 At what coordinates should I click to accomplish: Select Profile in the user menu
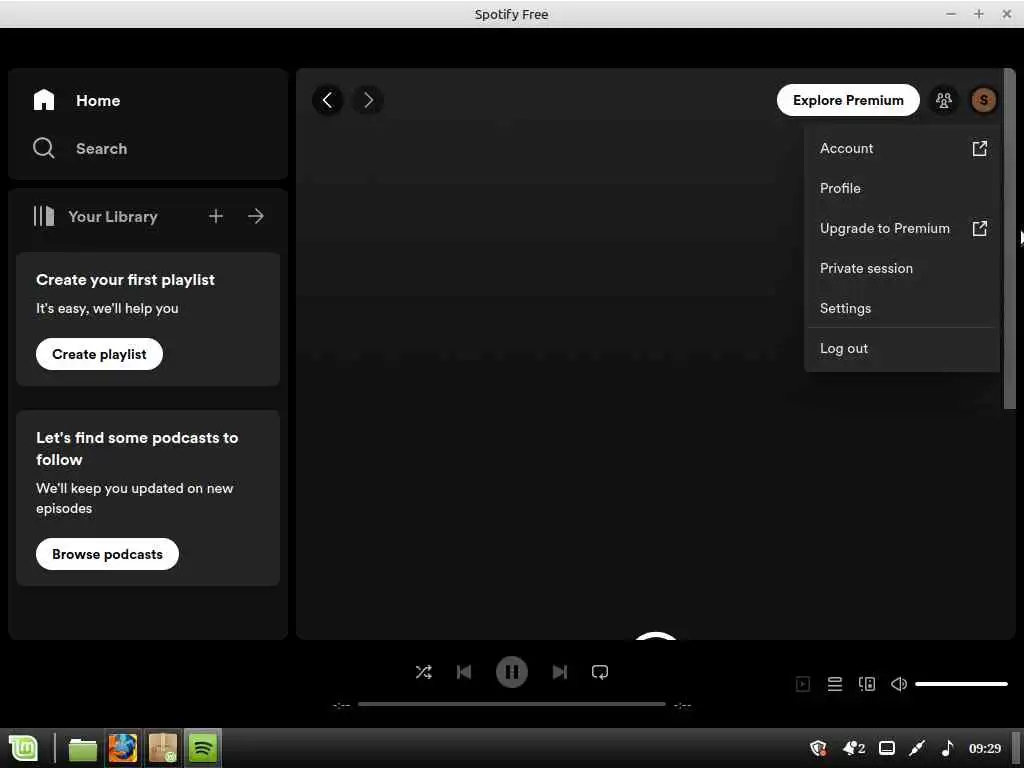point(903,188)
